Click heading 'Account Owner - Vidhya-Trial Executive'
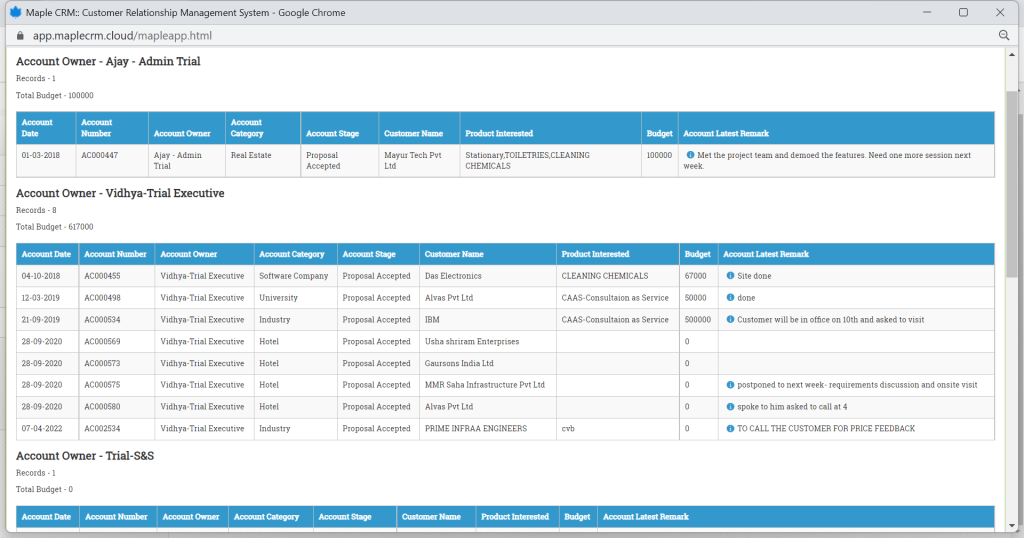This screenshot has width=1024, height=538. [120, 193]
